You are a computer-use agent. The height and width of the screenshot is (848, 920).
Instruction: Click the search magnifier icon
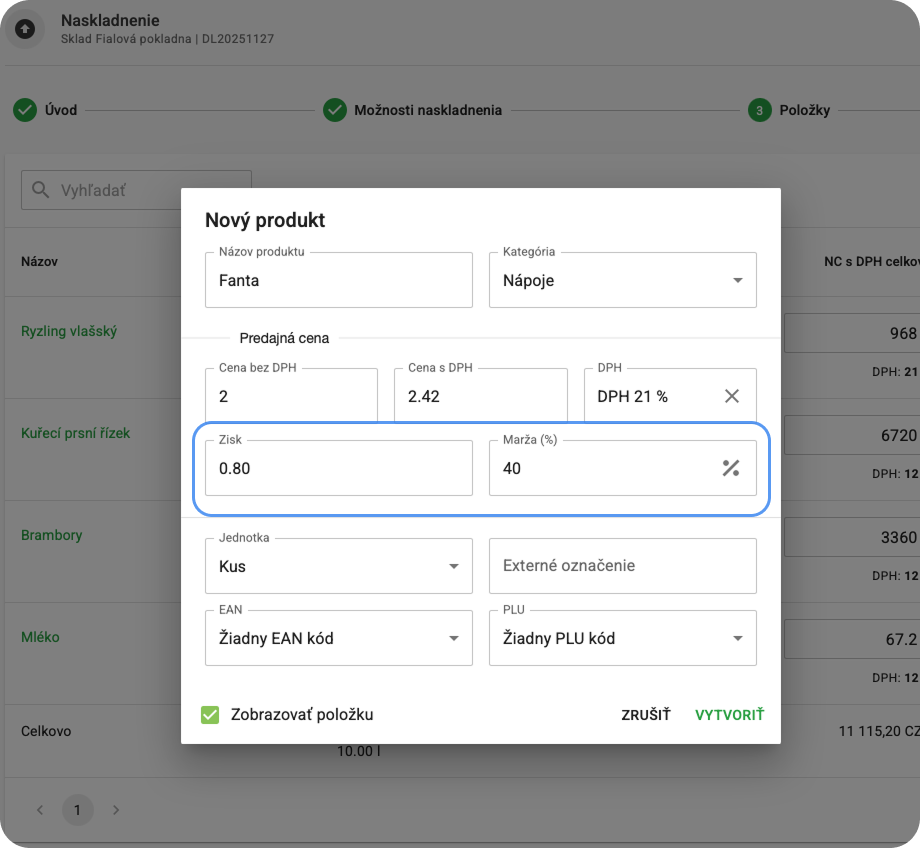(41, 190)
